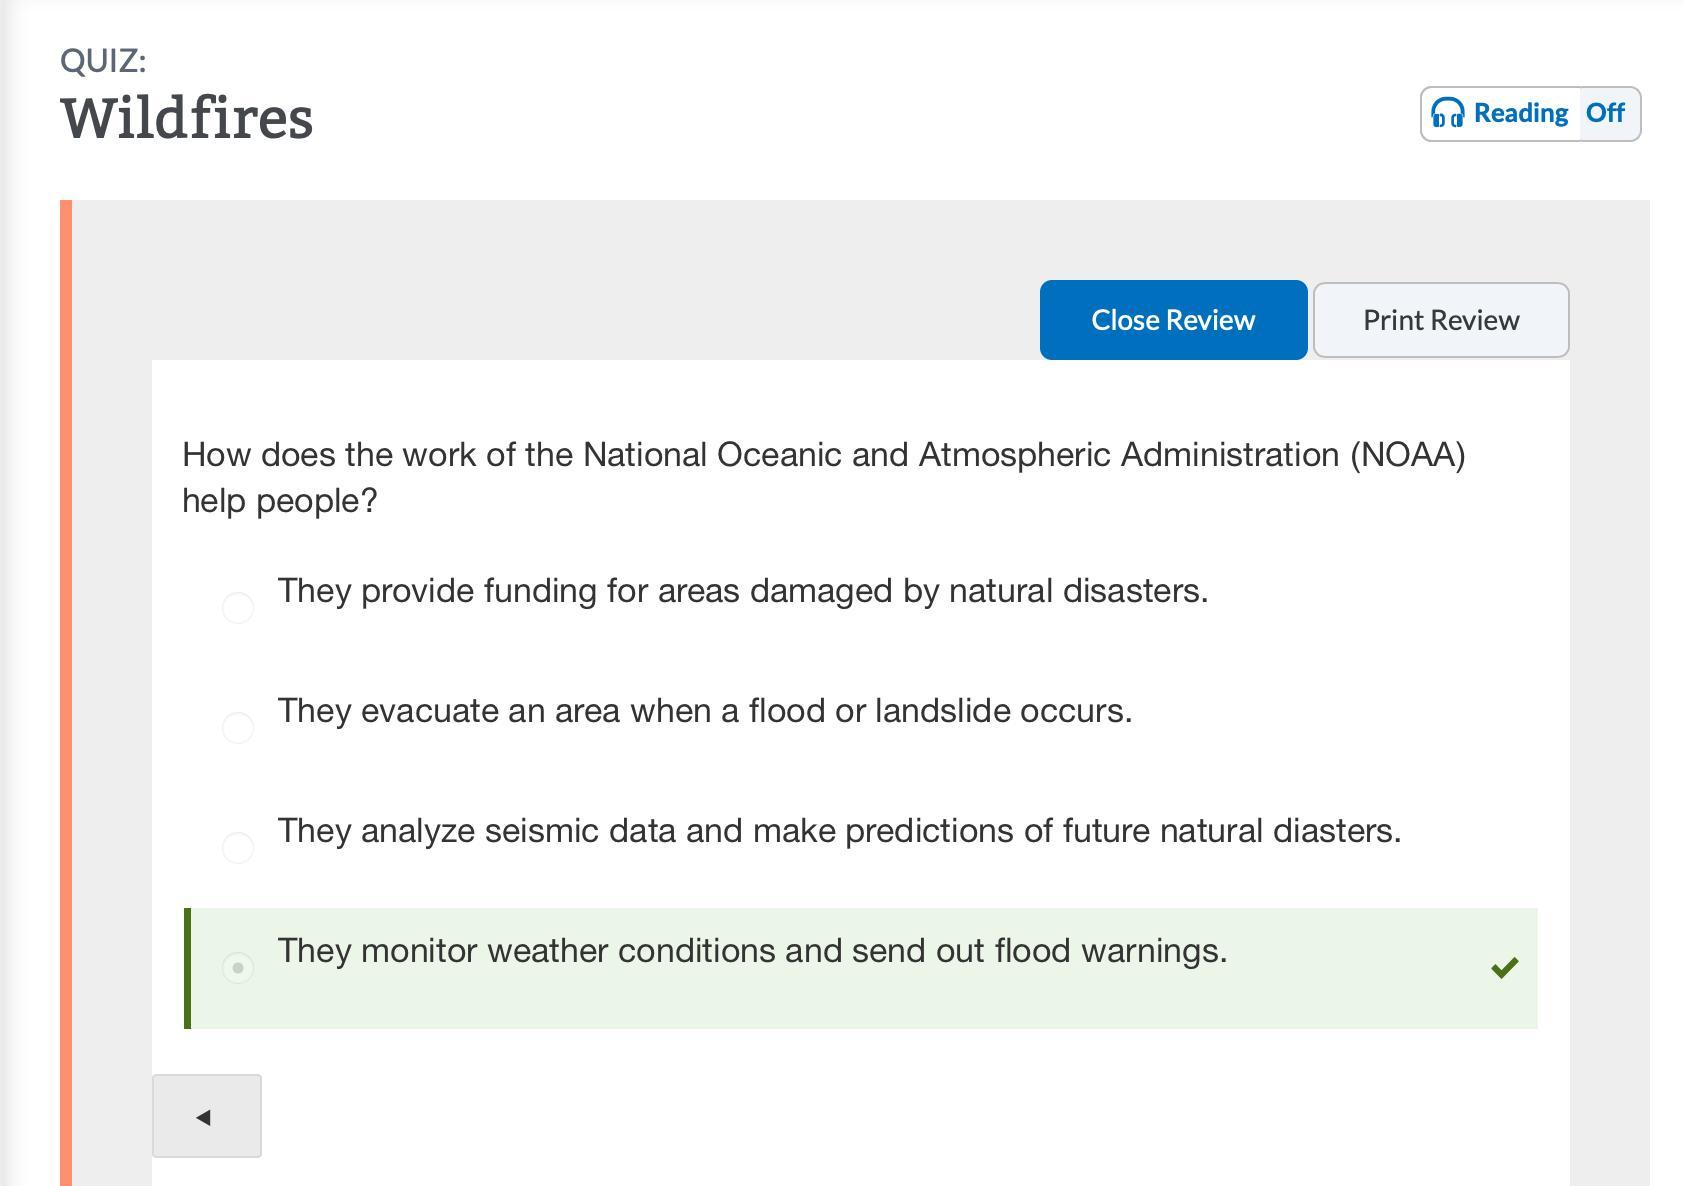Click the Print Review button
The height and width of the screenshot is (1186, 1684).
pyautogui.click(x=1440, y=320)
